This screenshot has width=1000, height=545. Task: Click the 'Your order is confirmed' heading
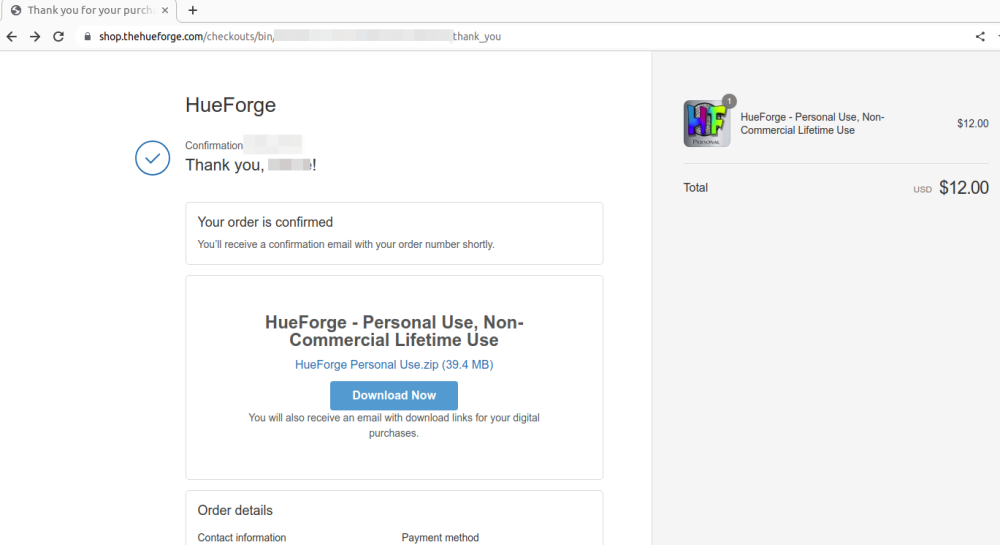point(265,222)
